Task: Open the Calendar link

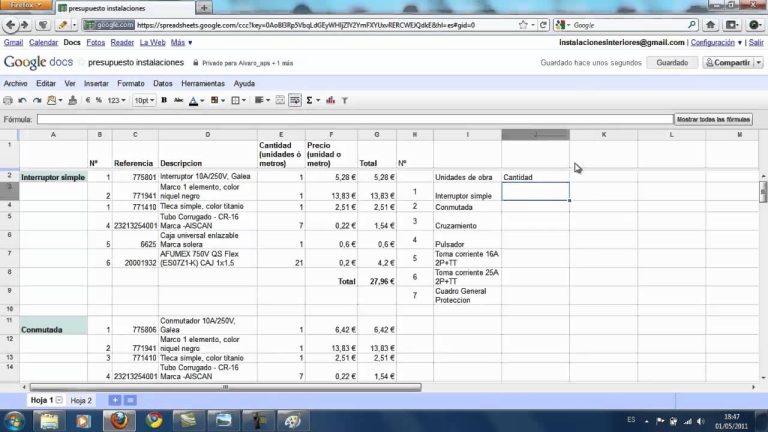Action: point(44,43)
